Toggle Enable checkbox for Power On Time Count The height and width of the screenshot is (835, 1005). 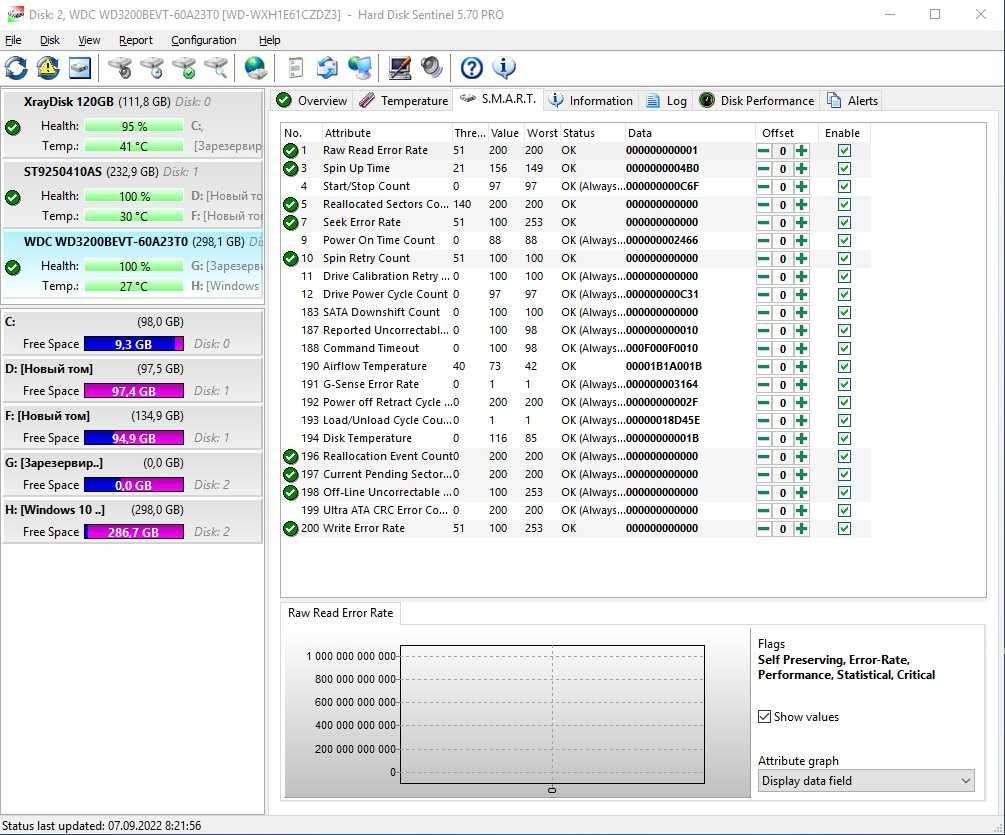click(844, 240)
